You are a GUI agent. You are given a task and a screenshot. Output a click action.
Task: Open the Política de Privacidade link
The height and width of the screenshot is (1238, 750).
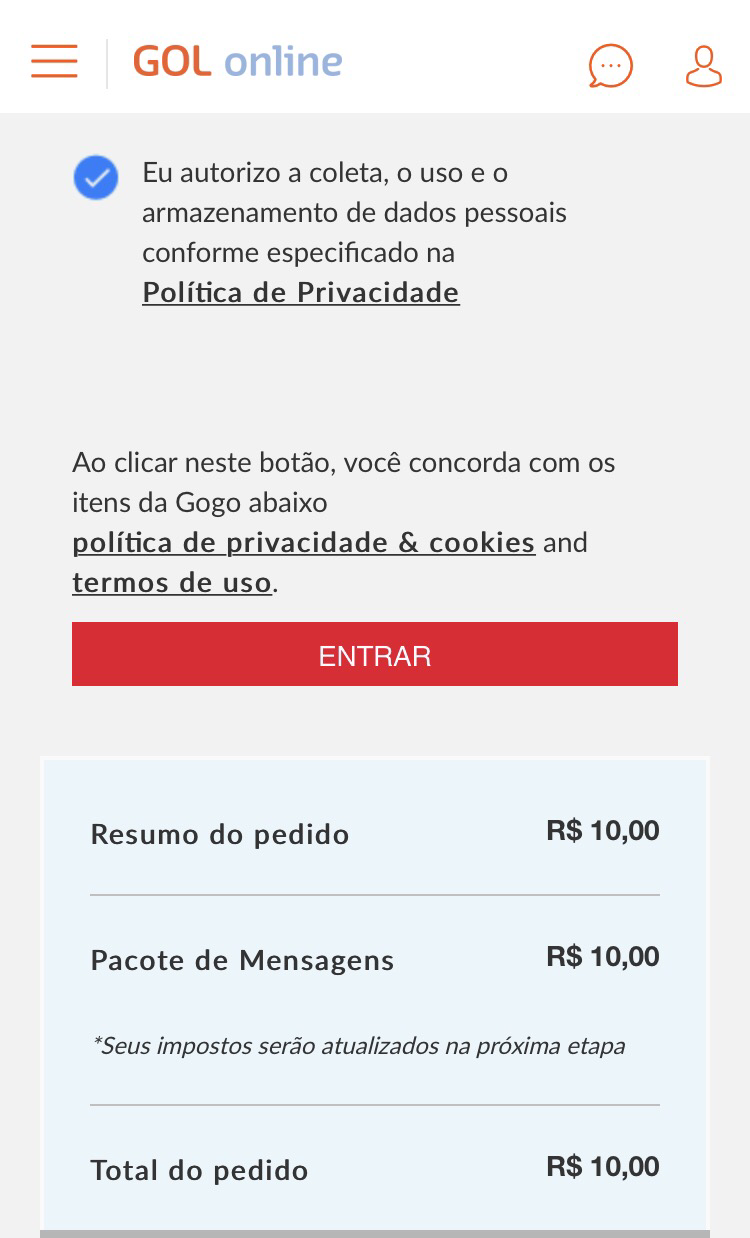pos(300,293)
